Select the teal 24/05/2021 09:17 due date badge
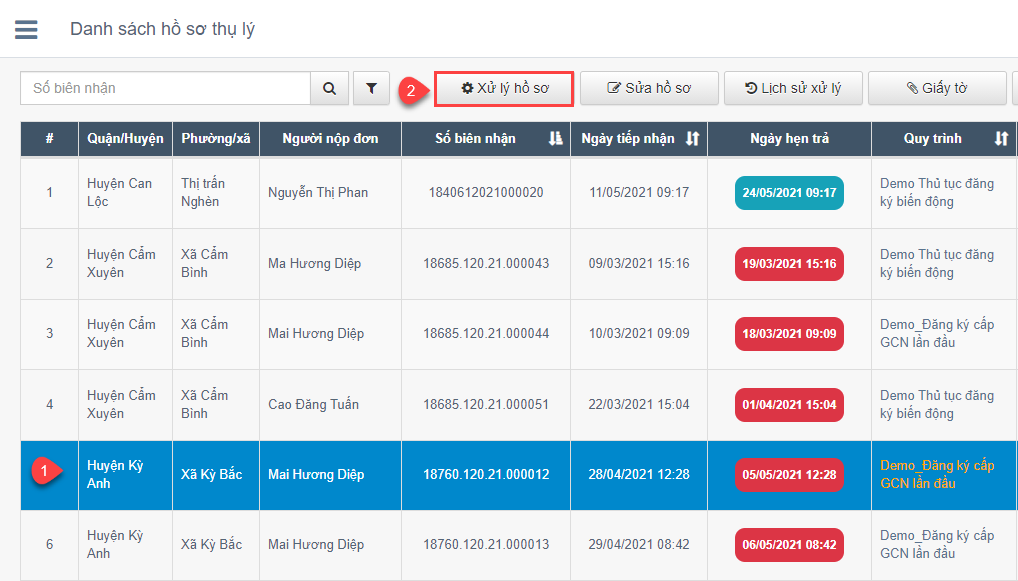The height and width of the screenshot is (581, 1018). tap(789, 193)
